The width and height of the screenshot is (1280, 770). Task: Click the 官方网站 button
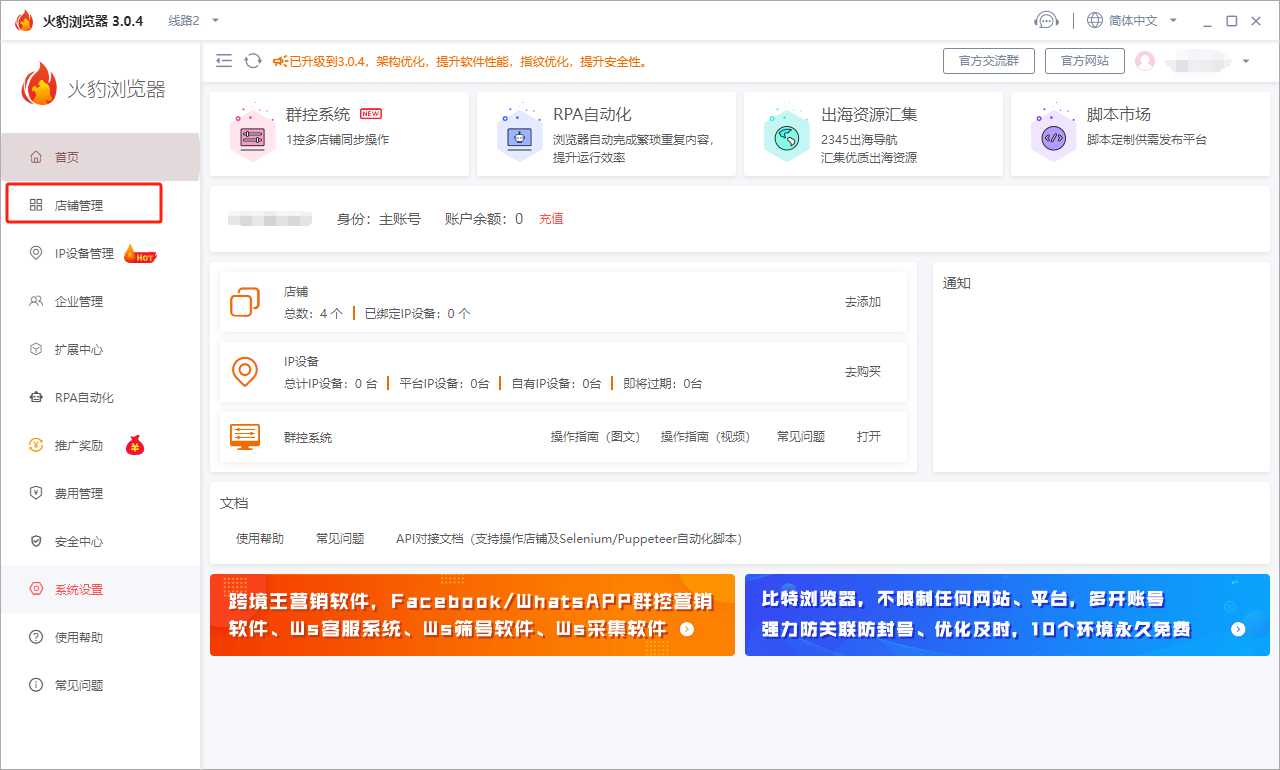[x=1084, y=60]
